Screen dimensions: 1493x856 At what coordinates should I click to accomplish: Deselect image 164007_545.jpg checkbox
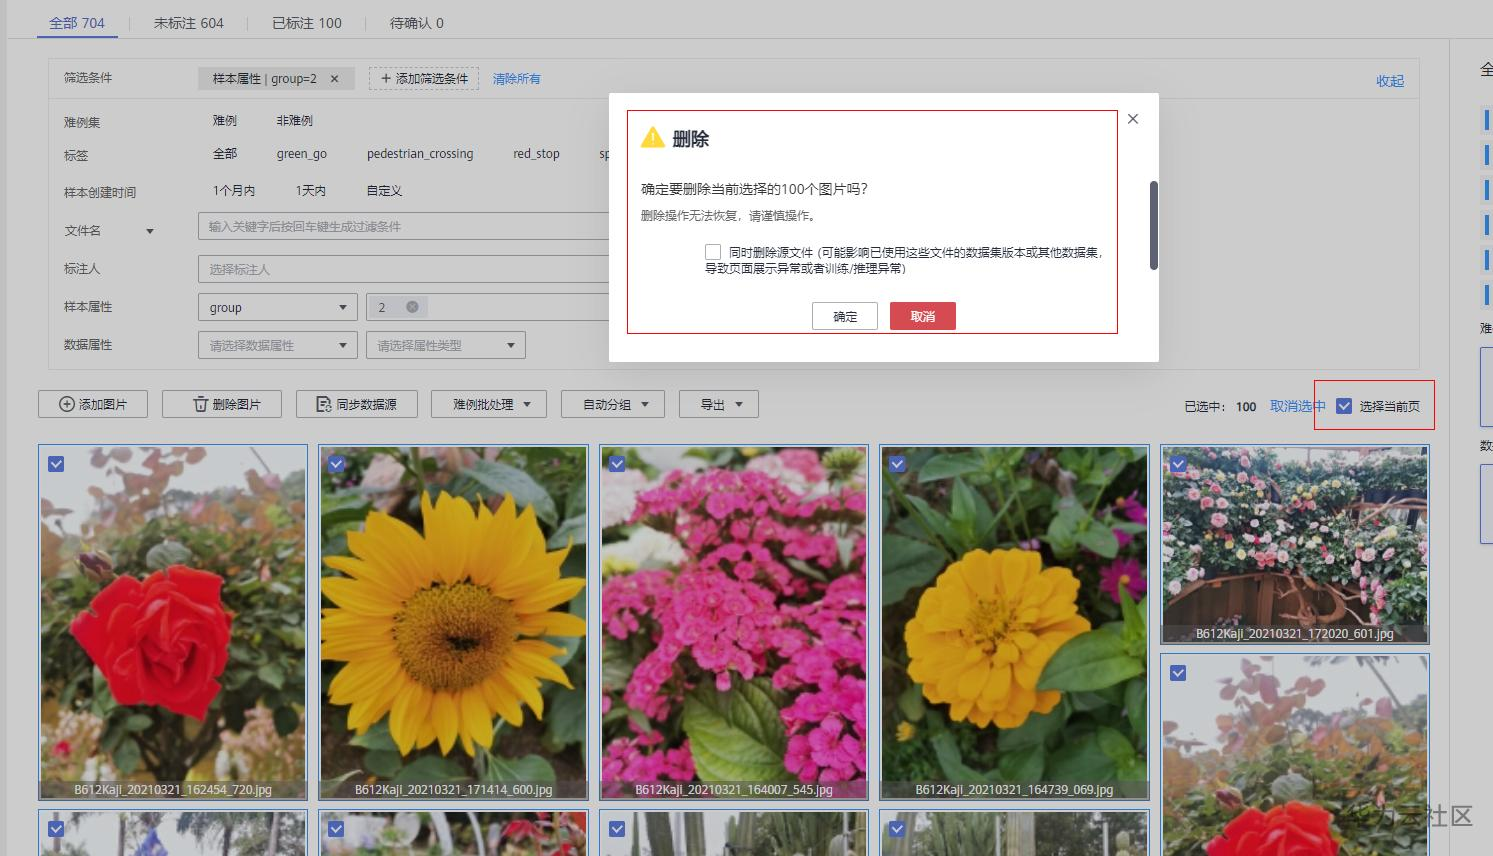pyautogui.click(x=617, y=464)
